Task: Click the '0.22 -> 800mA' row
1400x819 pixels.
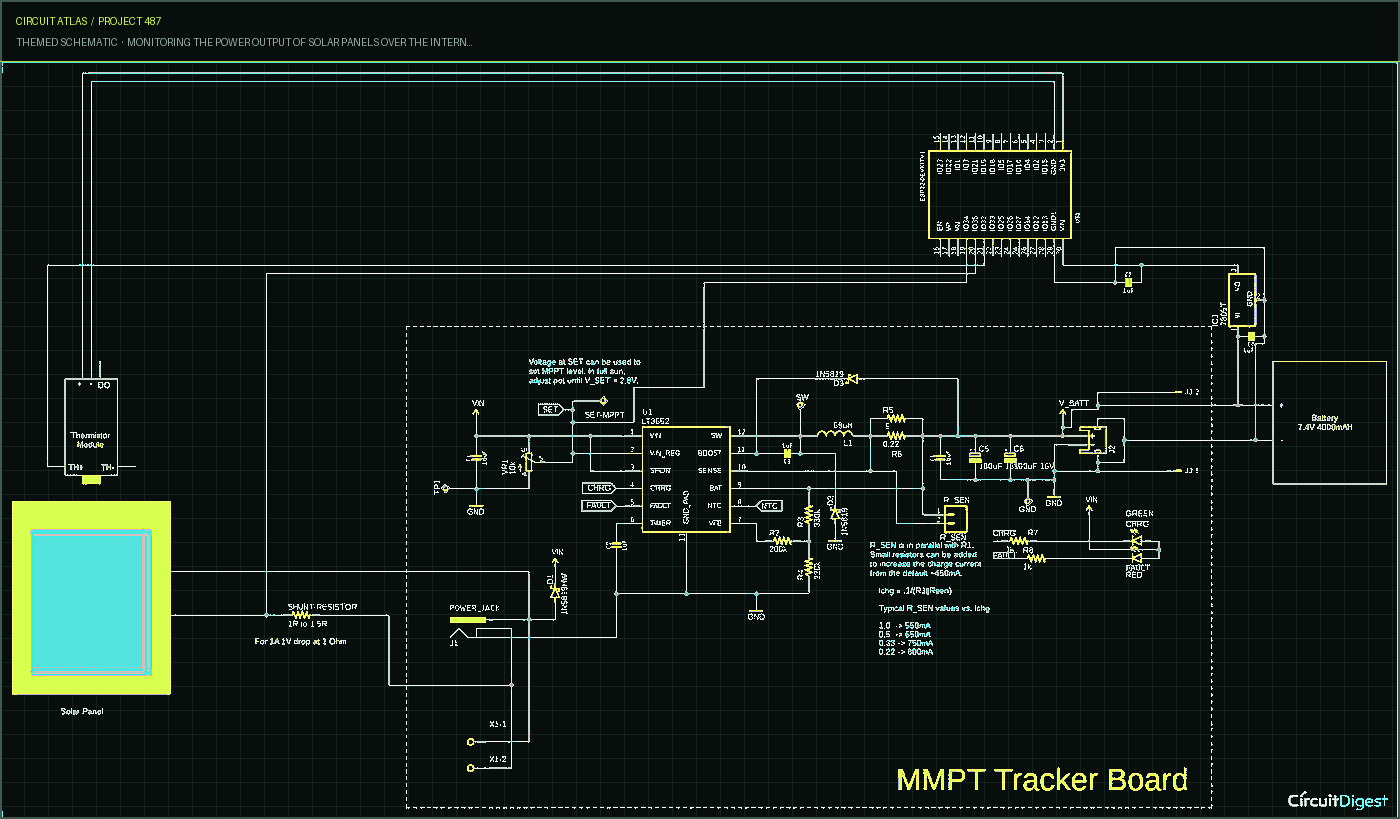Action: pyautogui.click(x=904, y=652)
